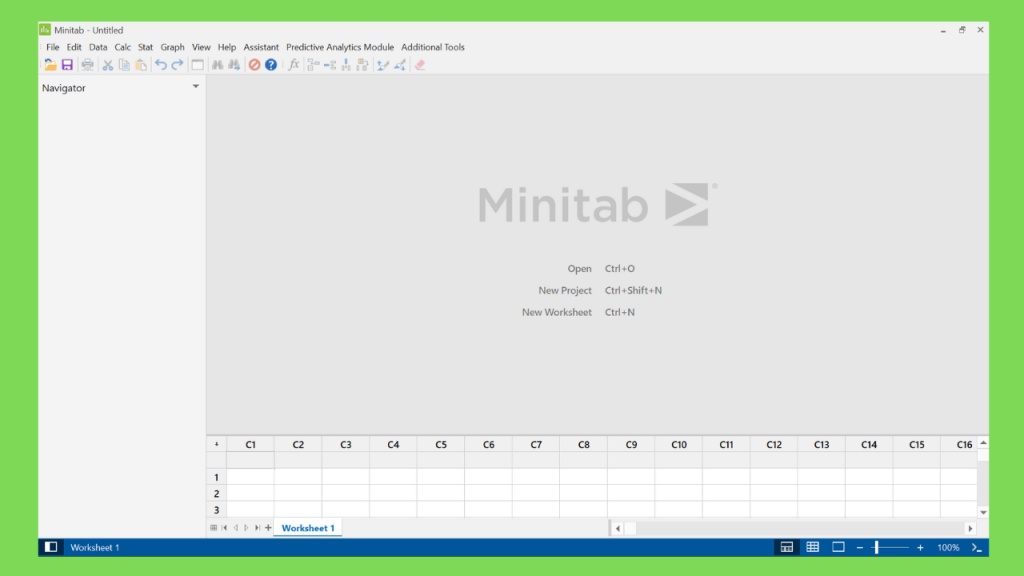Open the Additional Tools menu
This screenshot has width=1024, height=576.
point(432,47)
